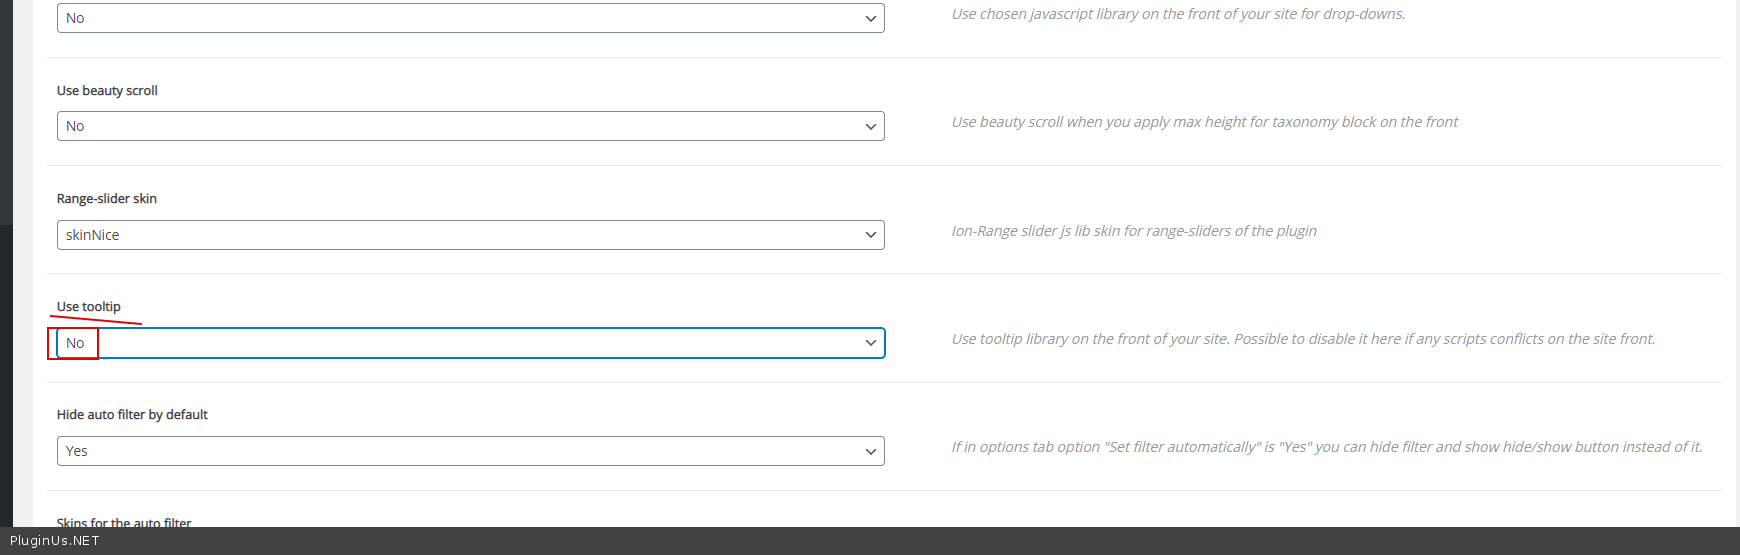
Task: Click the Ion-Range slider skin description text
Action: (x=1133, y=231)
